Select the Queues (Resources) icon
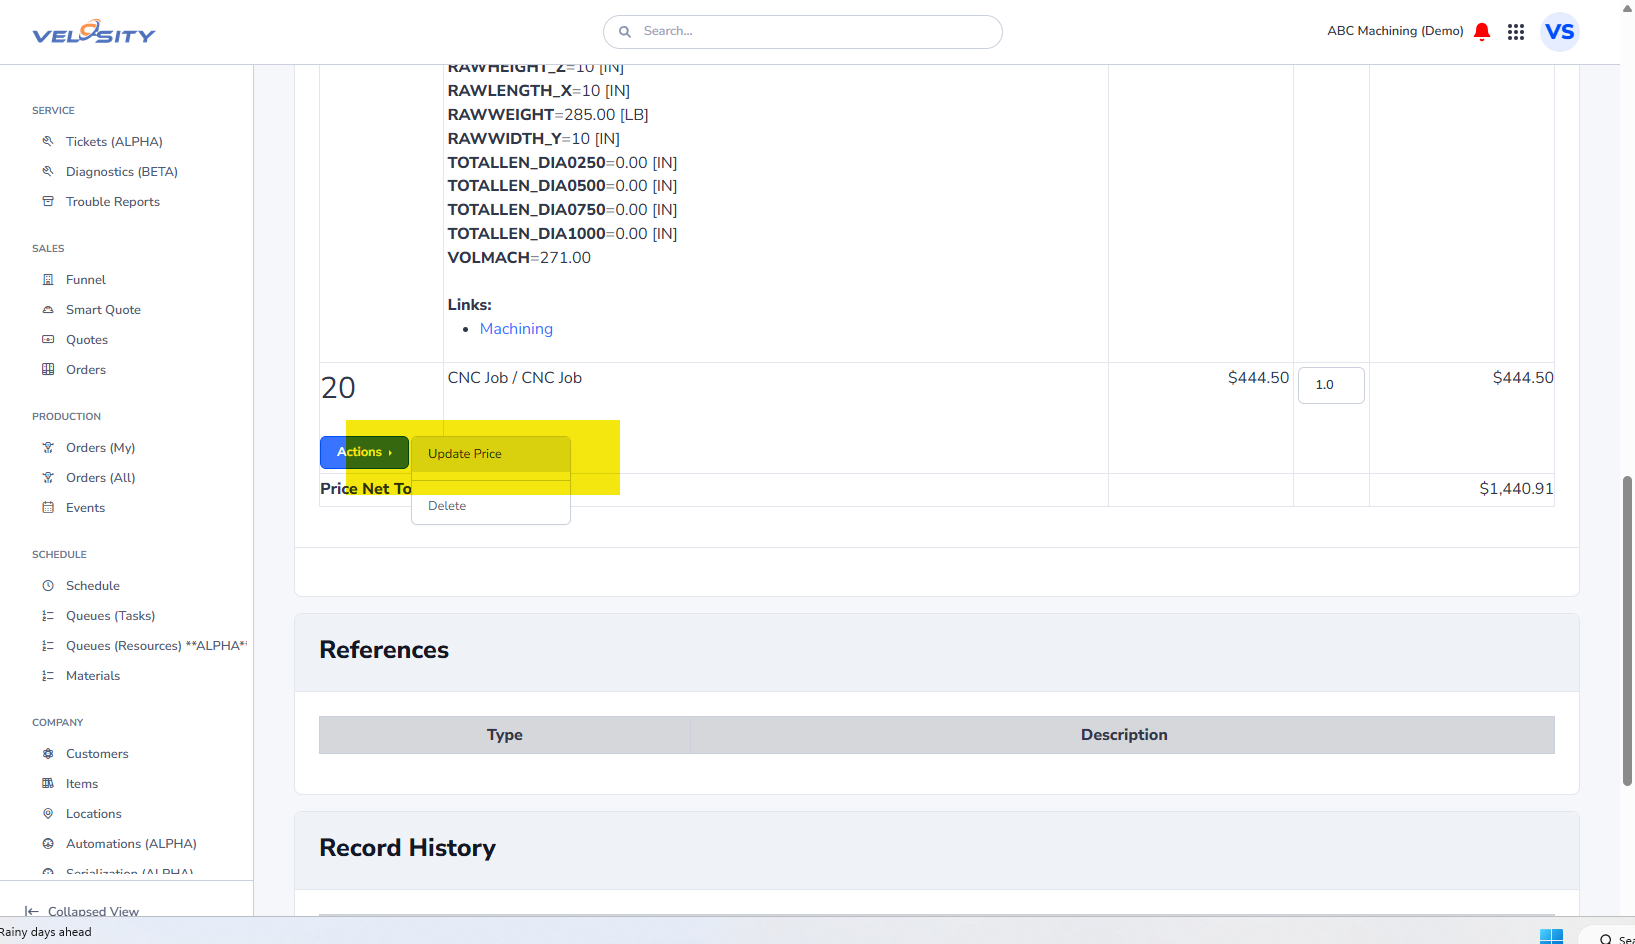The width and height of the screenshot is (1635, 944). coord(48,645)
